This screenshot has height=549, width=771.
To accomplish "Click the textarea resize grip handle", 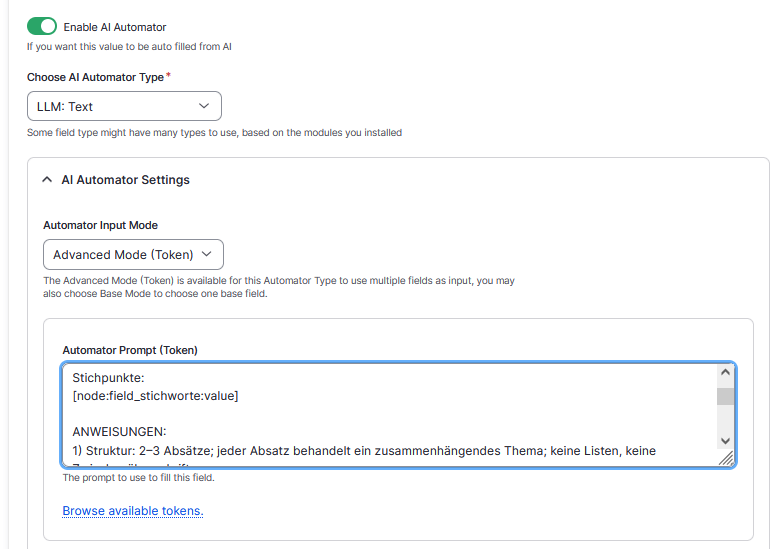I will 726,458.
